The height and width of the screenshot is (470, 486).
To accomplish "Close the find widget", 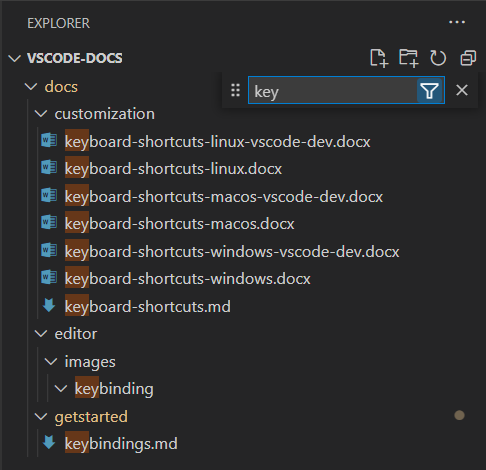I will point(462,90).
